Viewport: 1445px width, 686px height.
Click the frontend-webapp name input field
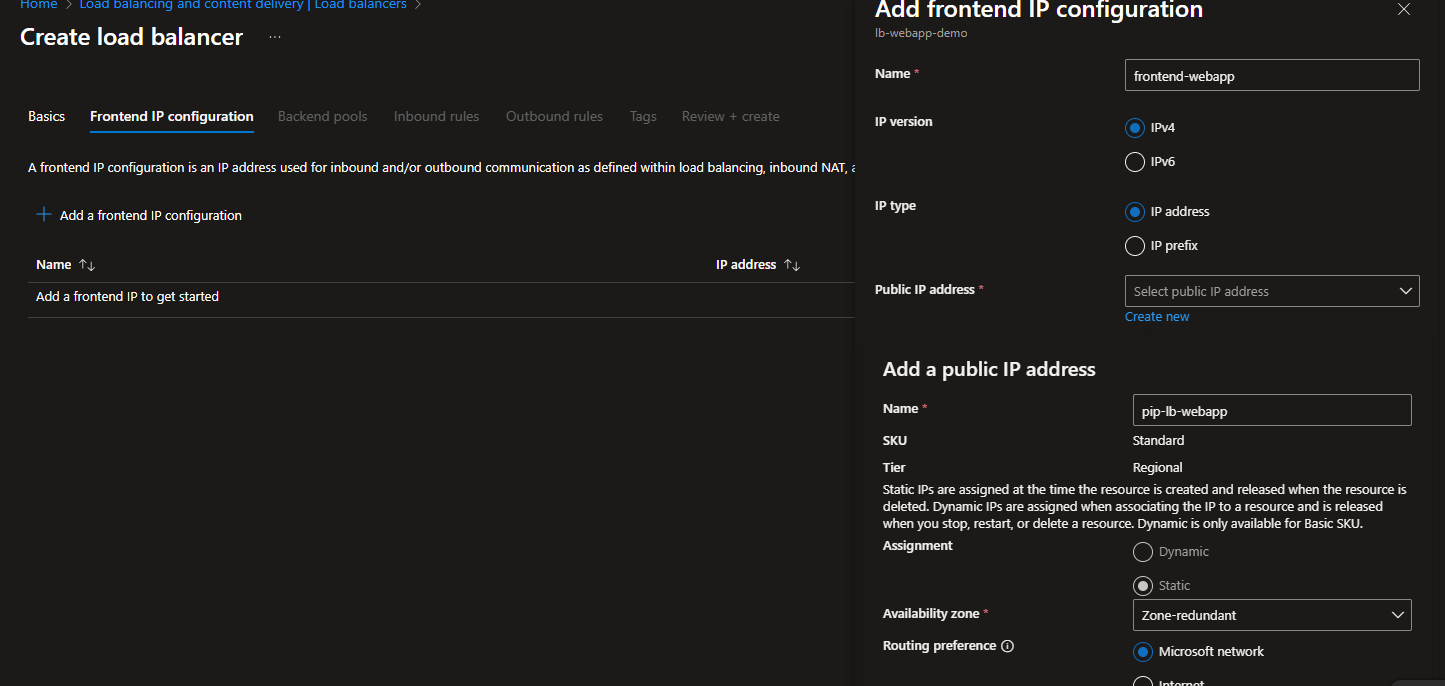pos(1271,76)
